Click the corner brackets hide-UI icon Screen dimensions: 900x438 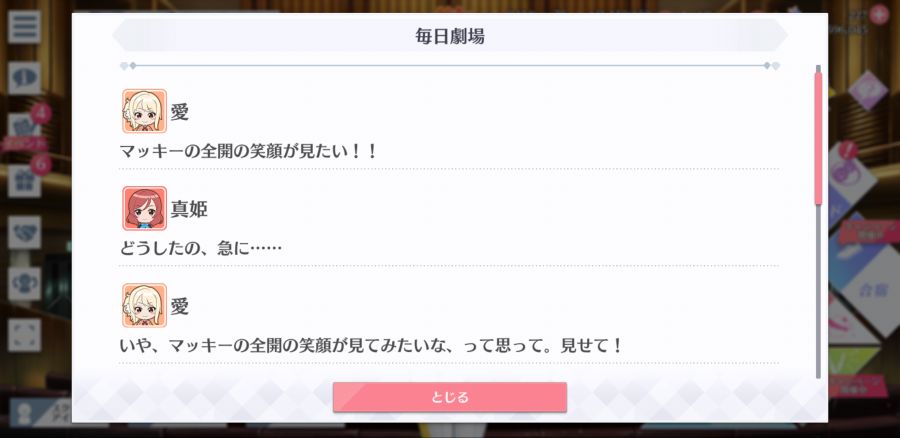[x=24, y=335]
